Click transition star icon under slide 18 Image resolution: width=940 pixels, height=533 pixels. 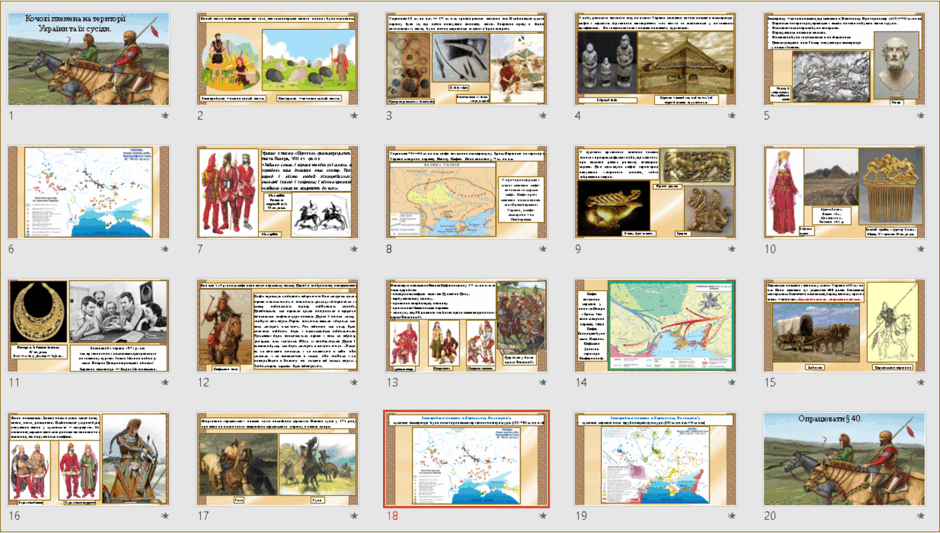click(x=543, y=516)
